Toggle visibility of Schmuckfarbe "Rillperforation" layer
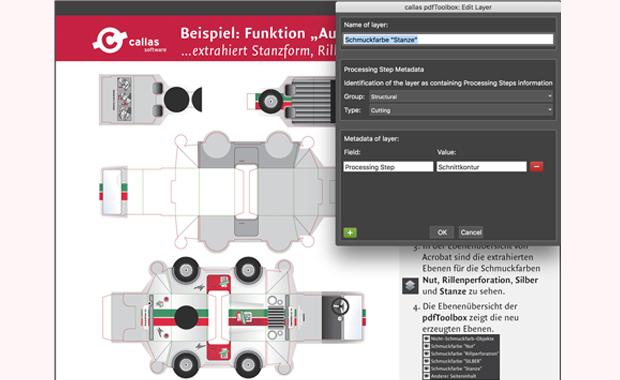This screenshot has height=380, width=620. (x=426, y=354)
